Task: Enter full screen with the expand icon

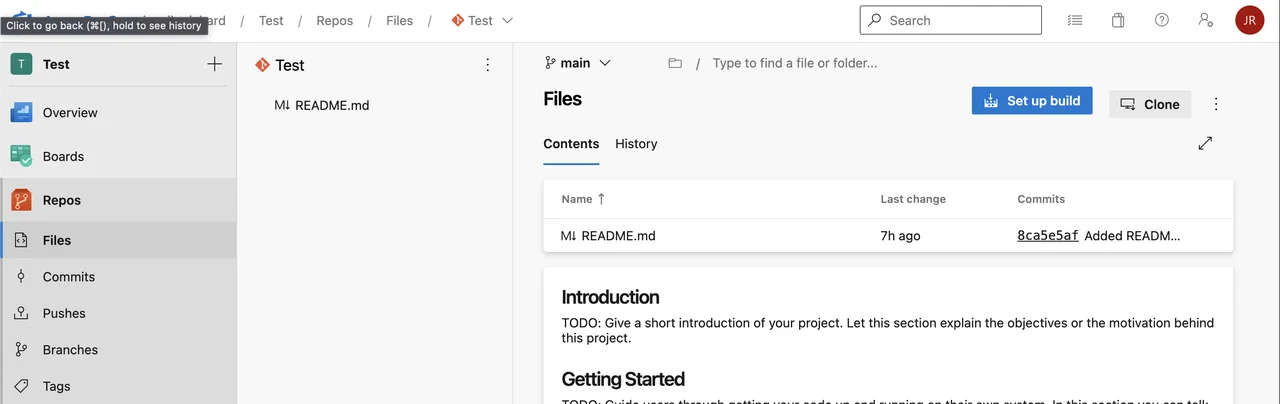Action: (x=1205, y=144)
